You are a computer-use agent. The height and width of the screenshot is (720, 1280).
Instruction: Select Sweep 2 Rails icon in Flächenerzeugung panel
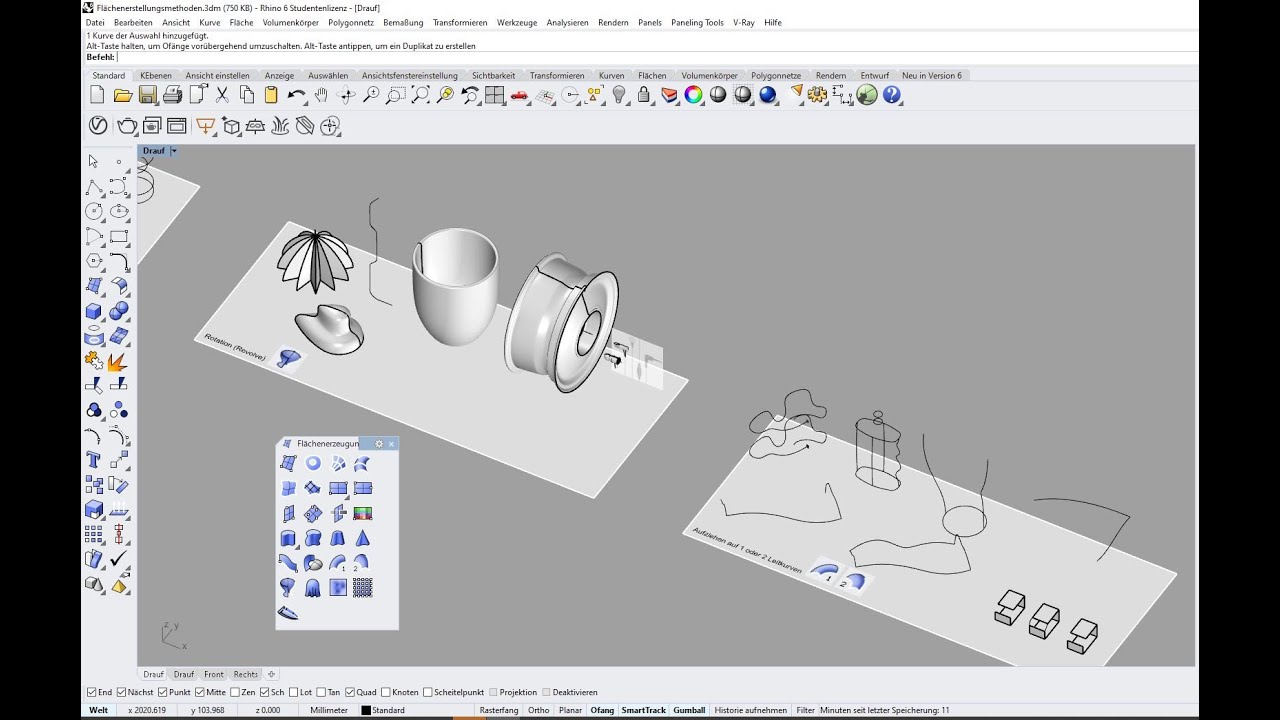click(362, 563)
